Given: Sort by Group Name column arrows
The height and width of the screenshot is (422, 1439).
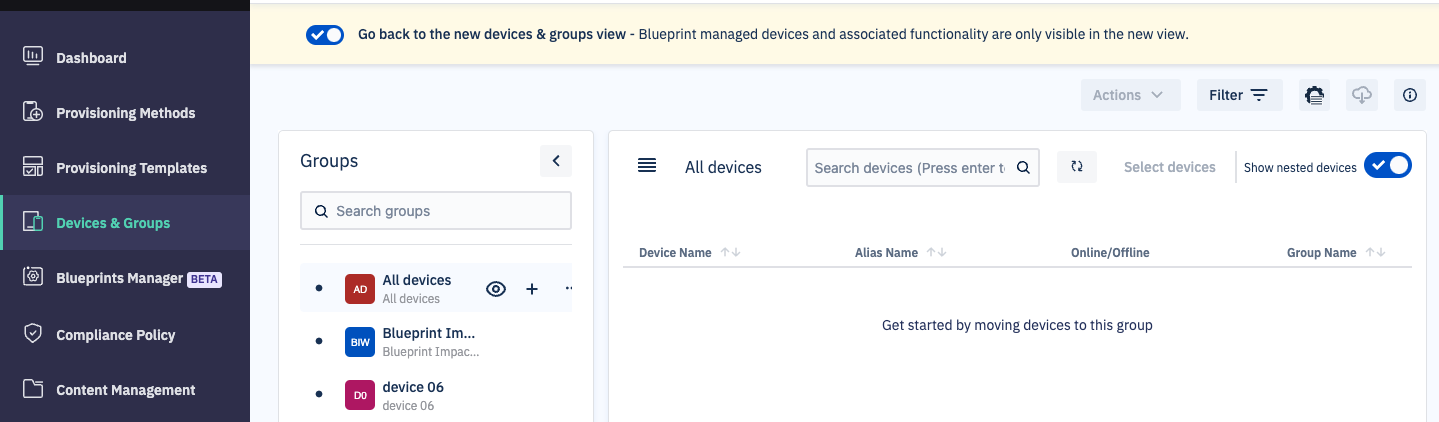Looking at the screenshot, I should click(x=1375, y=253).
